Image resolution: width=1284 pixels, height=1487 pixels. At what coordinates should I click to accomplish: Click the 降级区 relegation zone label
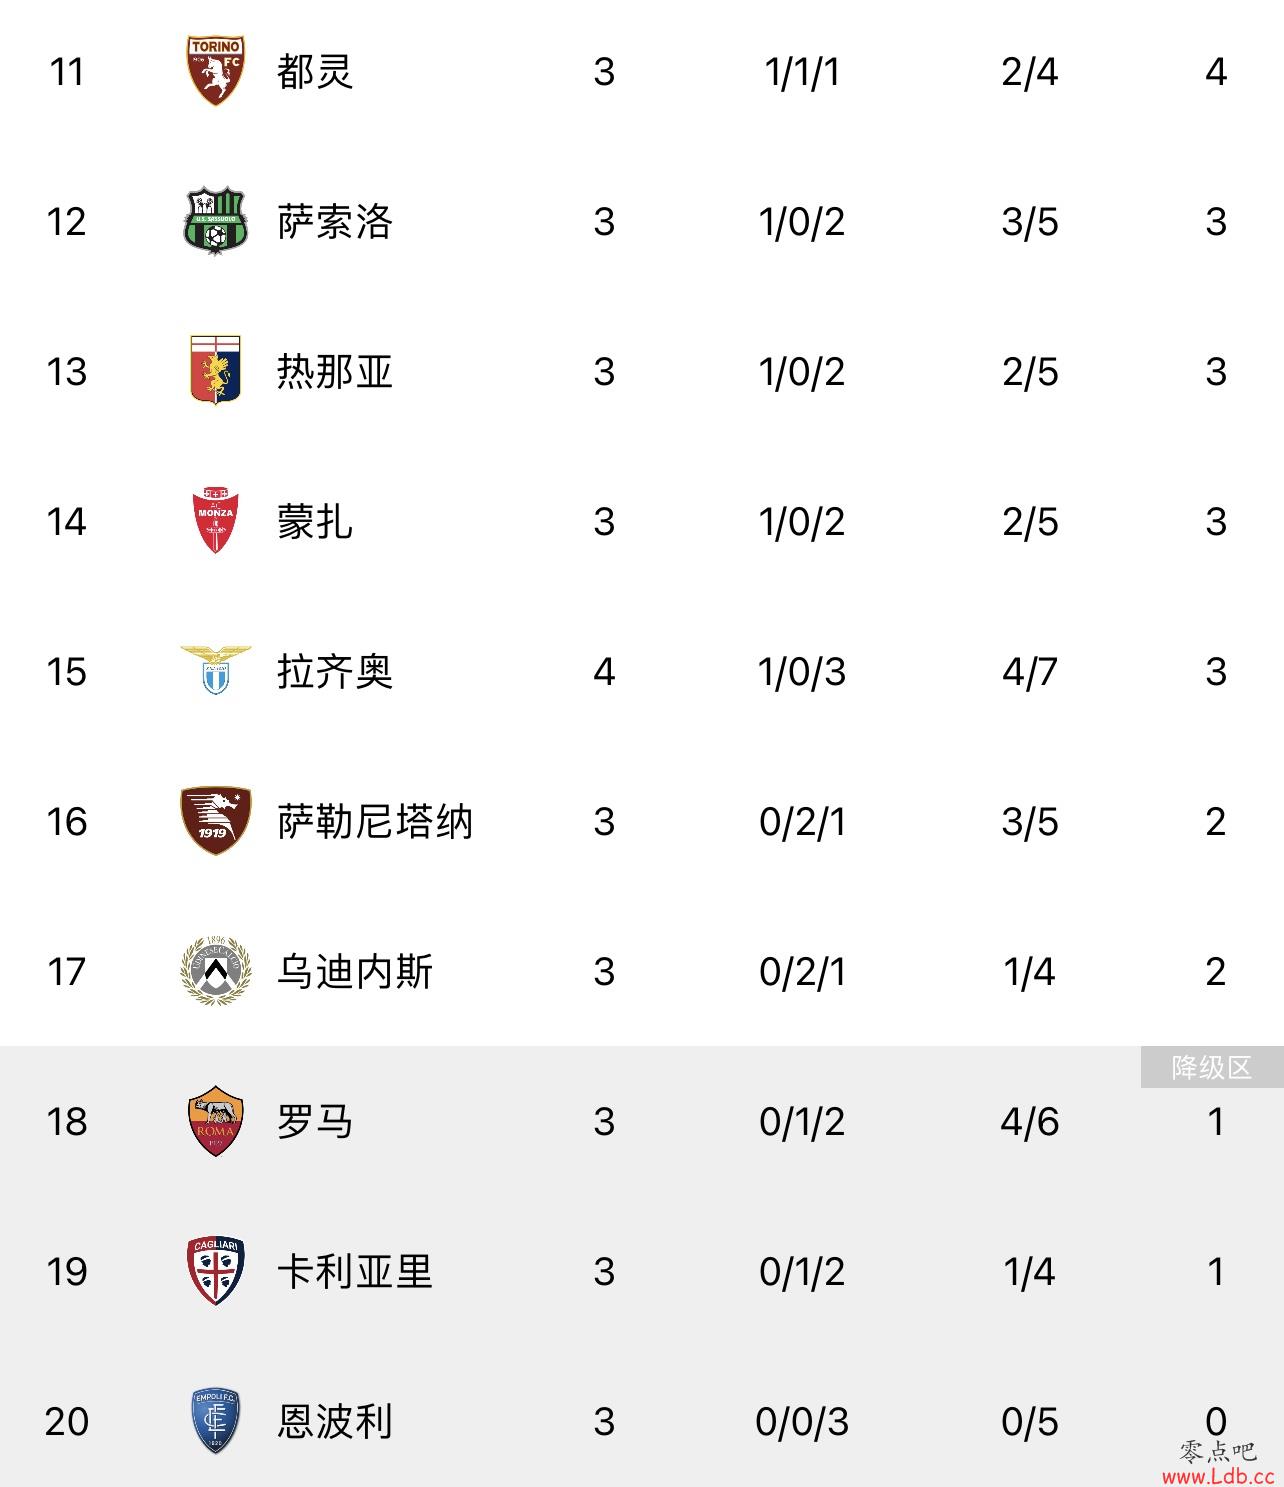click(x=1212, y=1067)
